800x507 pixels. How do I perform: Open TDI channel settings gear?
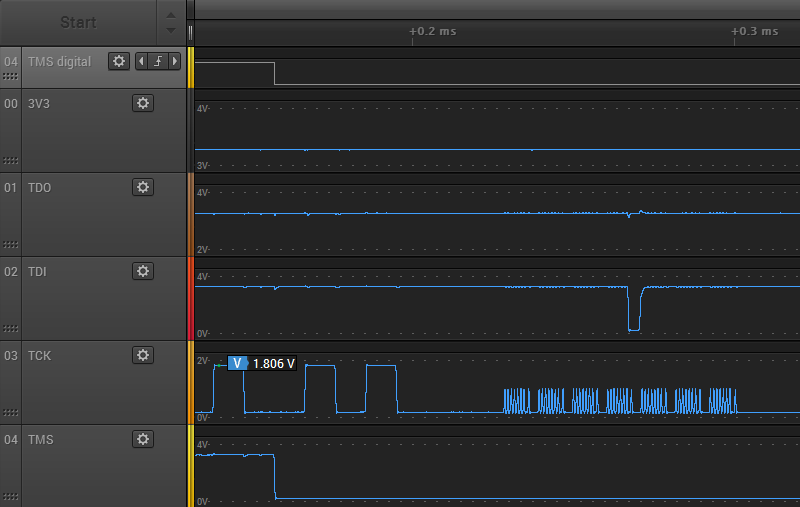click(x=143, y=271)
